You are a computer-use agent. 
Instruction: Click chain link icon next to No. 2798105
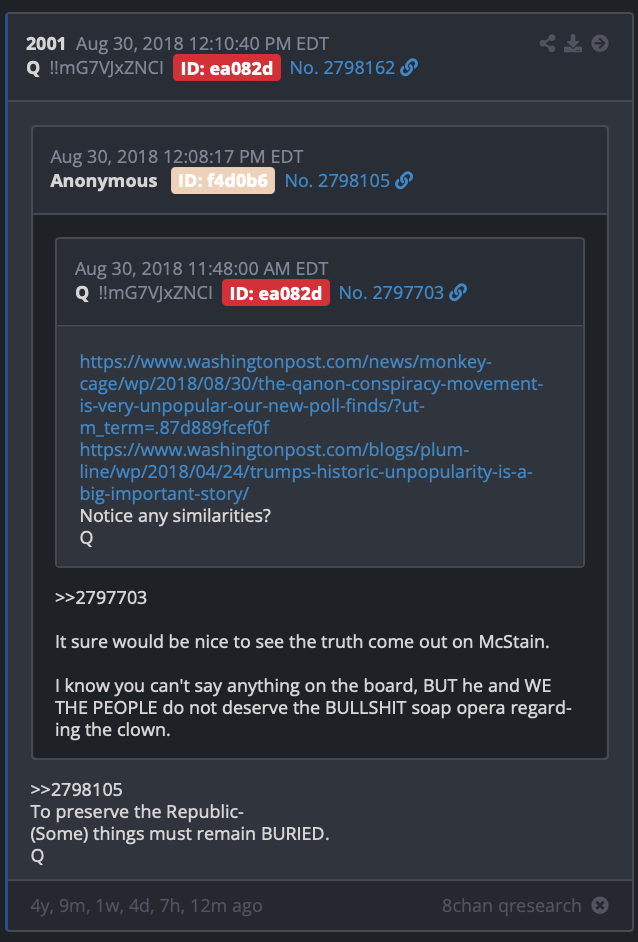coord(404,180)
